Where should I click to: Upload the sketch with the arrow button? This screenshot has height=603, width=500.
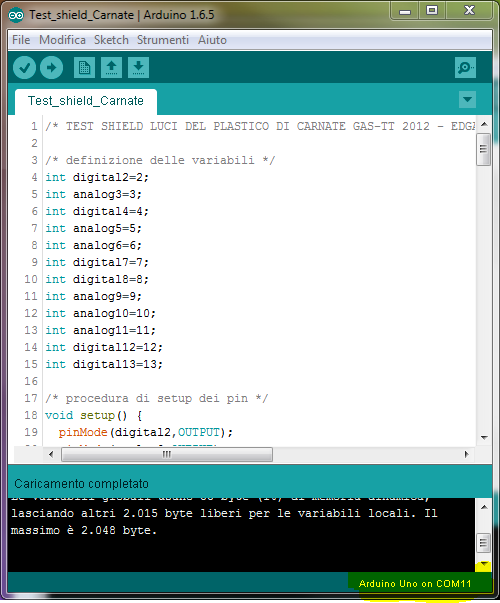click(52, 68)
